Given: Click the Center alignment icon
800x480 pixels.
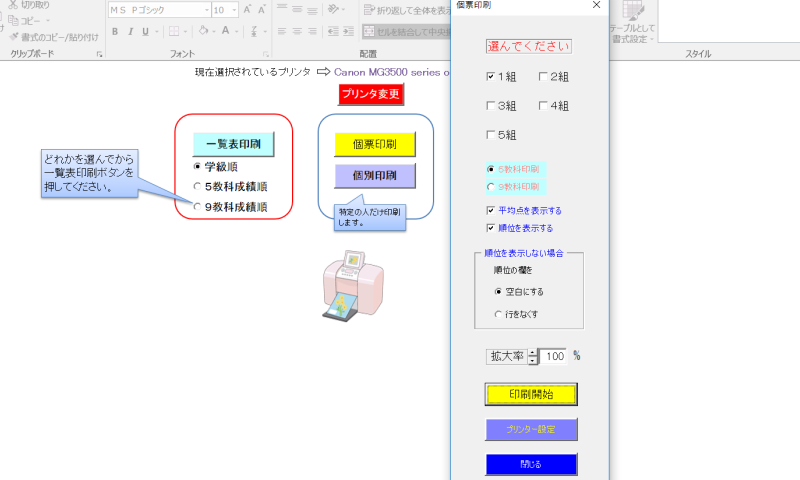Looking at the screenshot, I should click(x=297, y=32).
